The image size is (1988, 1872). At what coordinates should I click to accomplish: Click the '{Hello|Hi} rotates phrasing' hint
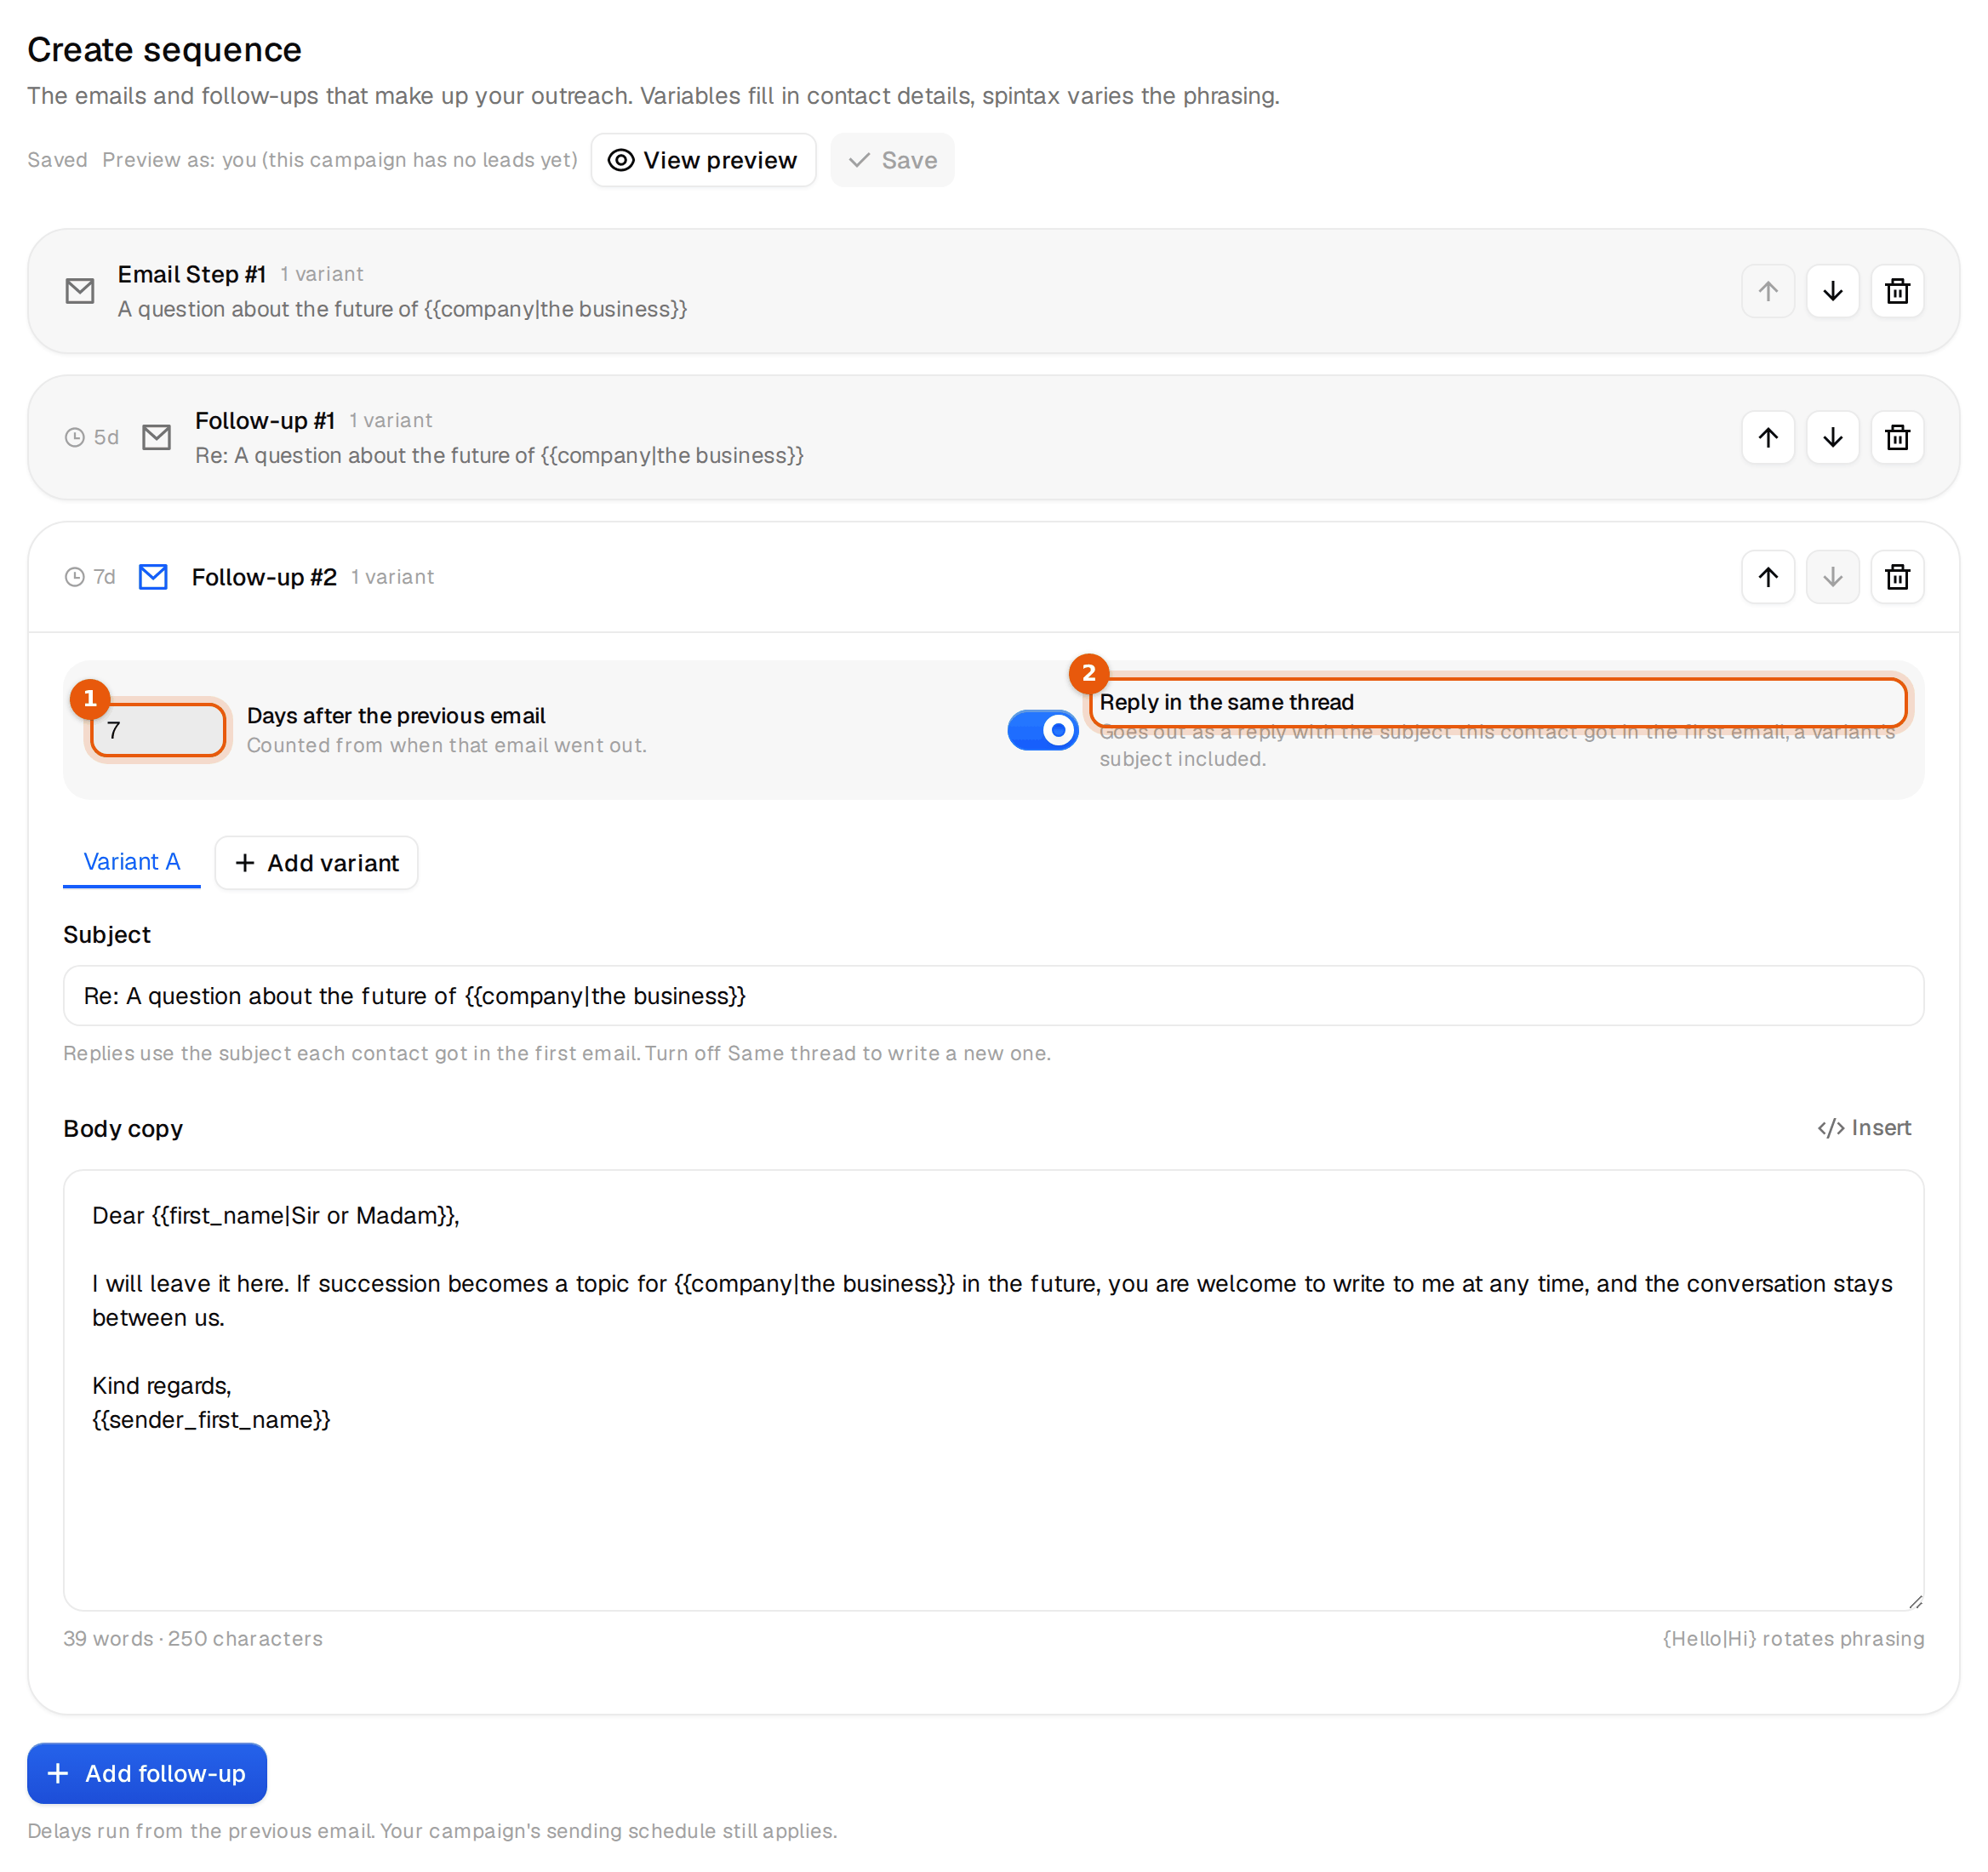point(1793,1639)
